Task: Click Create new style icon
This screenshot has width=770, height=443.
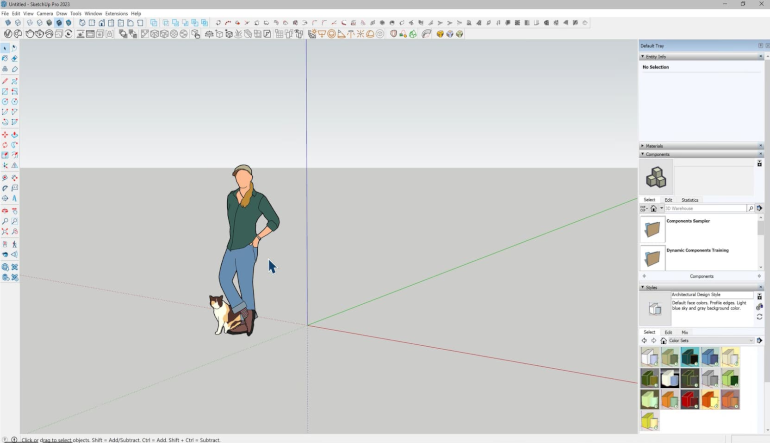Action: tap(759, 306)
